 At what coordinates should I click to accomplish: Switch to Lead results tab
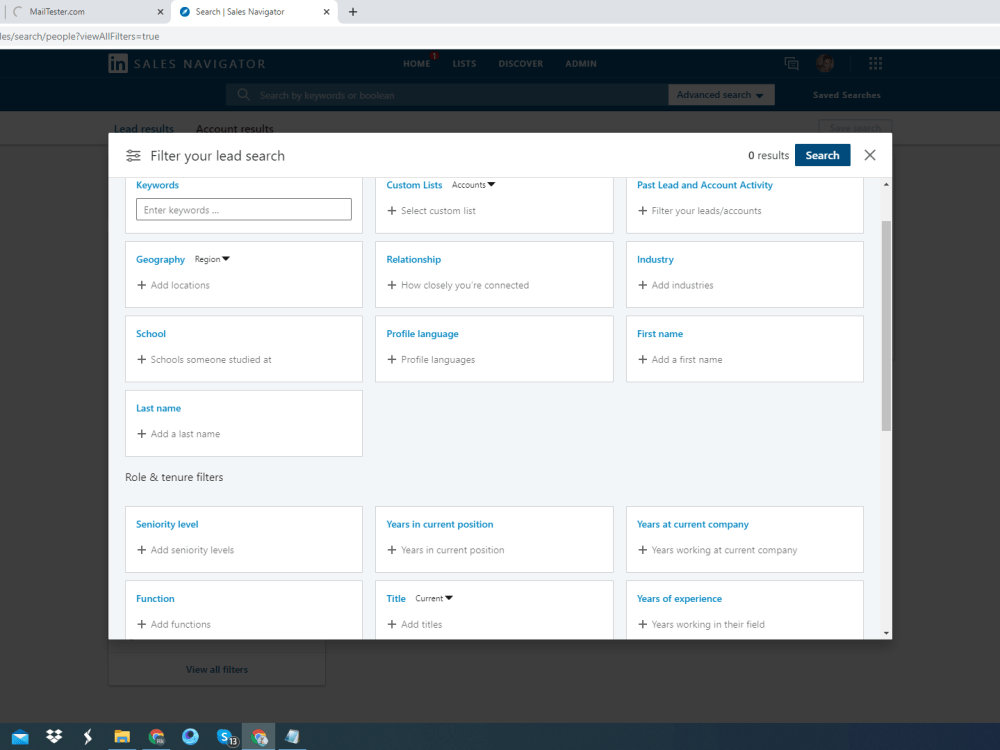click(143, 128)
